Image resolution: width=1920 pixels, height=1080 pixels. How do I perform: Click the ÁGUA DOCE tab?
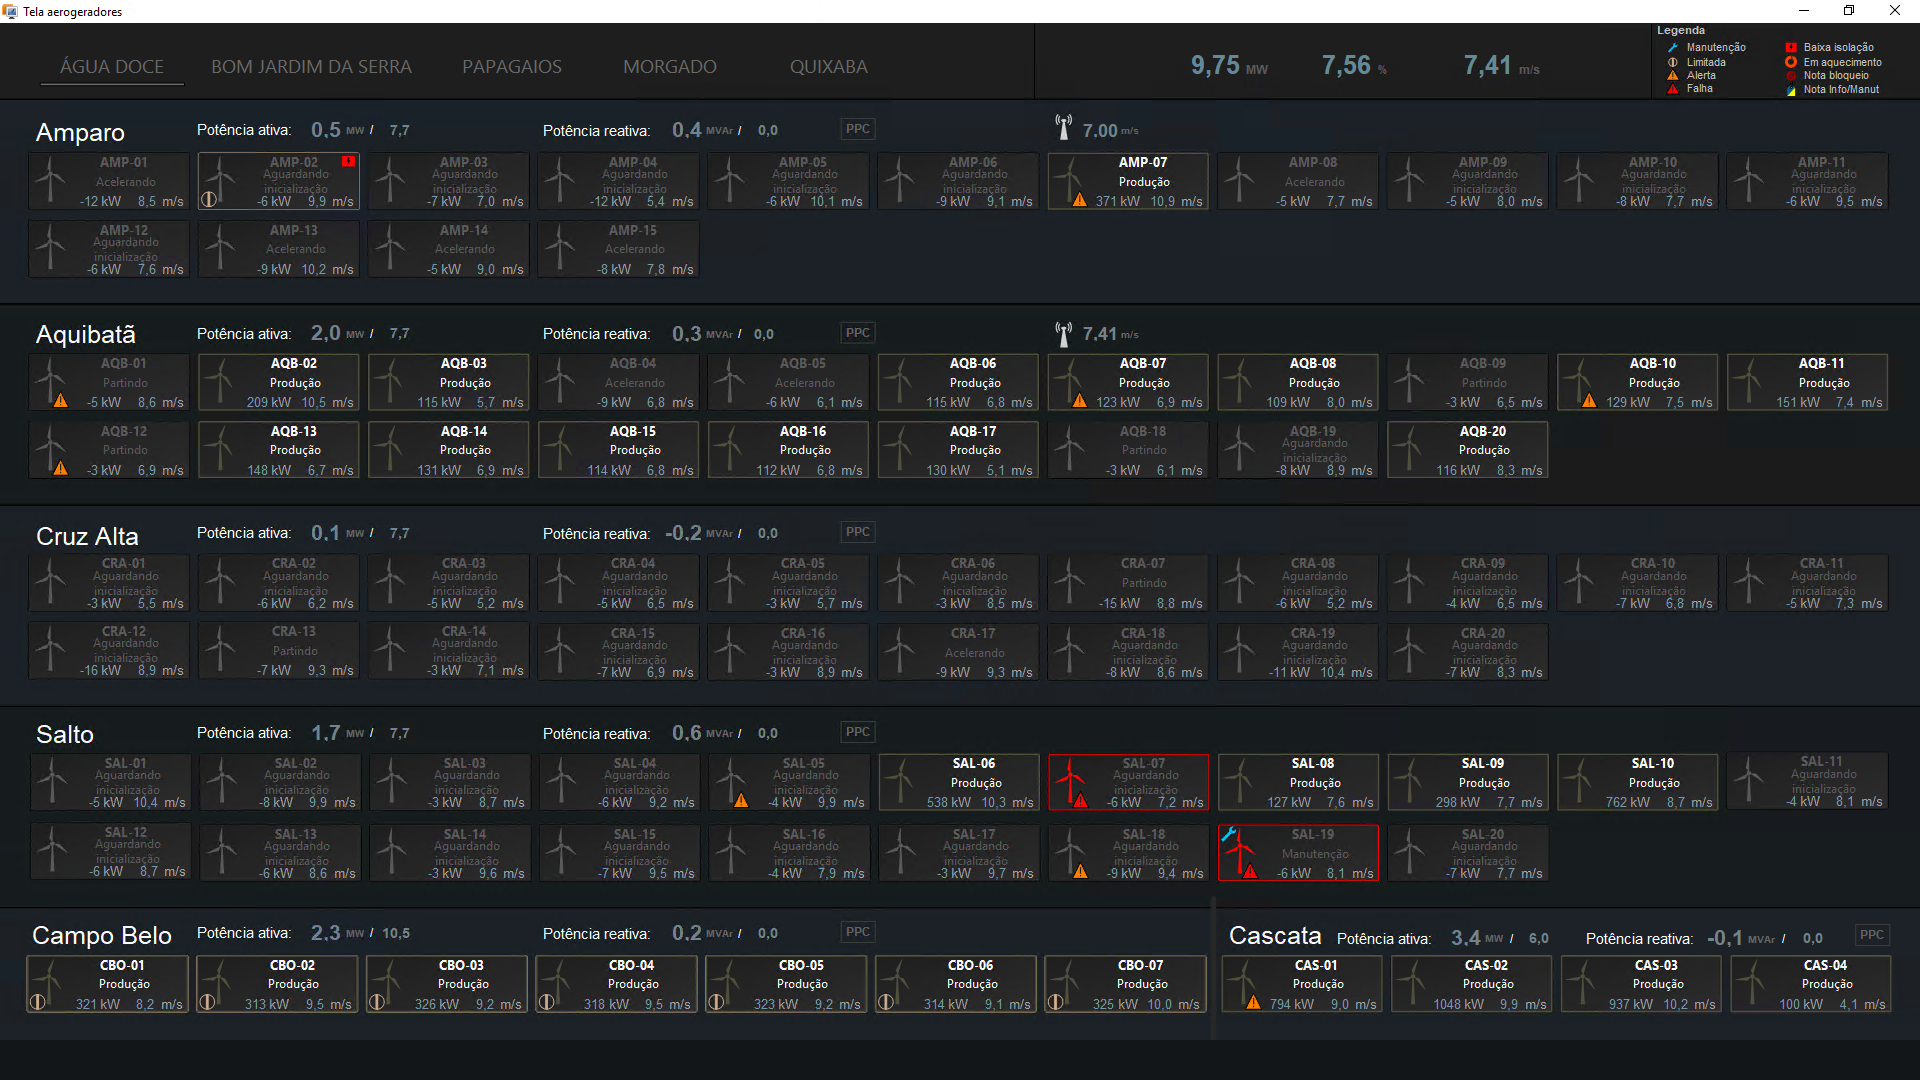pyautogui.click(x=112, y=67)
